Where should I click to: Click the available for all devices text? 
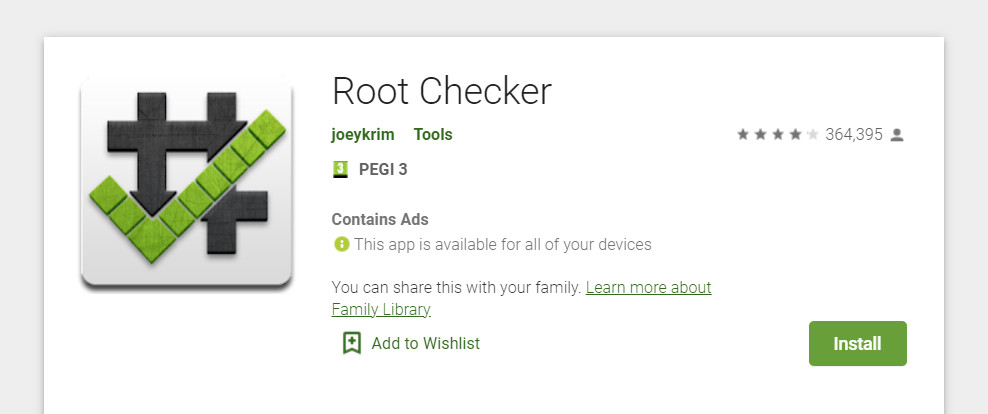pos(503,244)
